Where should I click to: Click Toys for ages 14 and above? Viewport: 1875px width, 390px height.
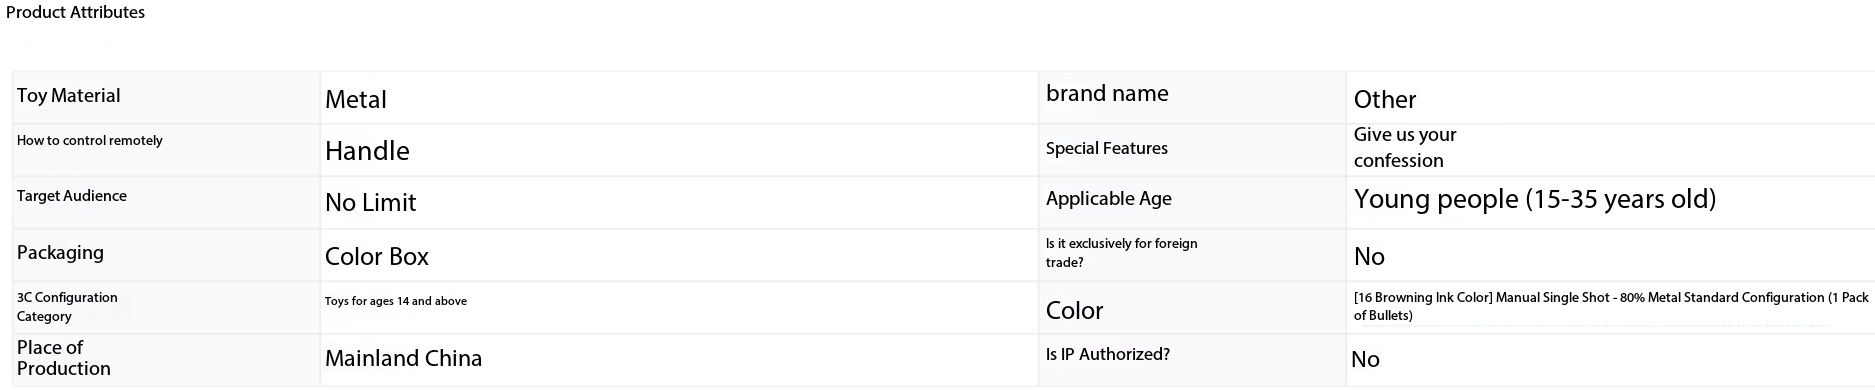point(395,301)
